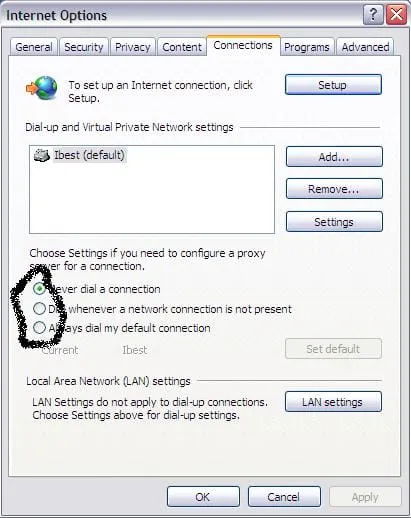Viewport: 411px width, 518px height.
Task: Close the Internet Options dialog
Action: pos(396,15)
